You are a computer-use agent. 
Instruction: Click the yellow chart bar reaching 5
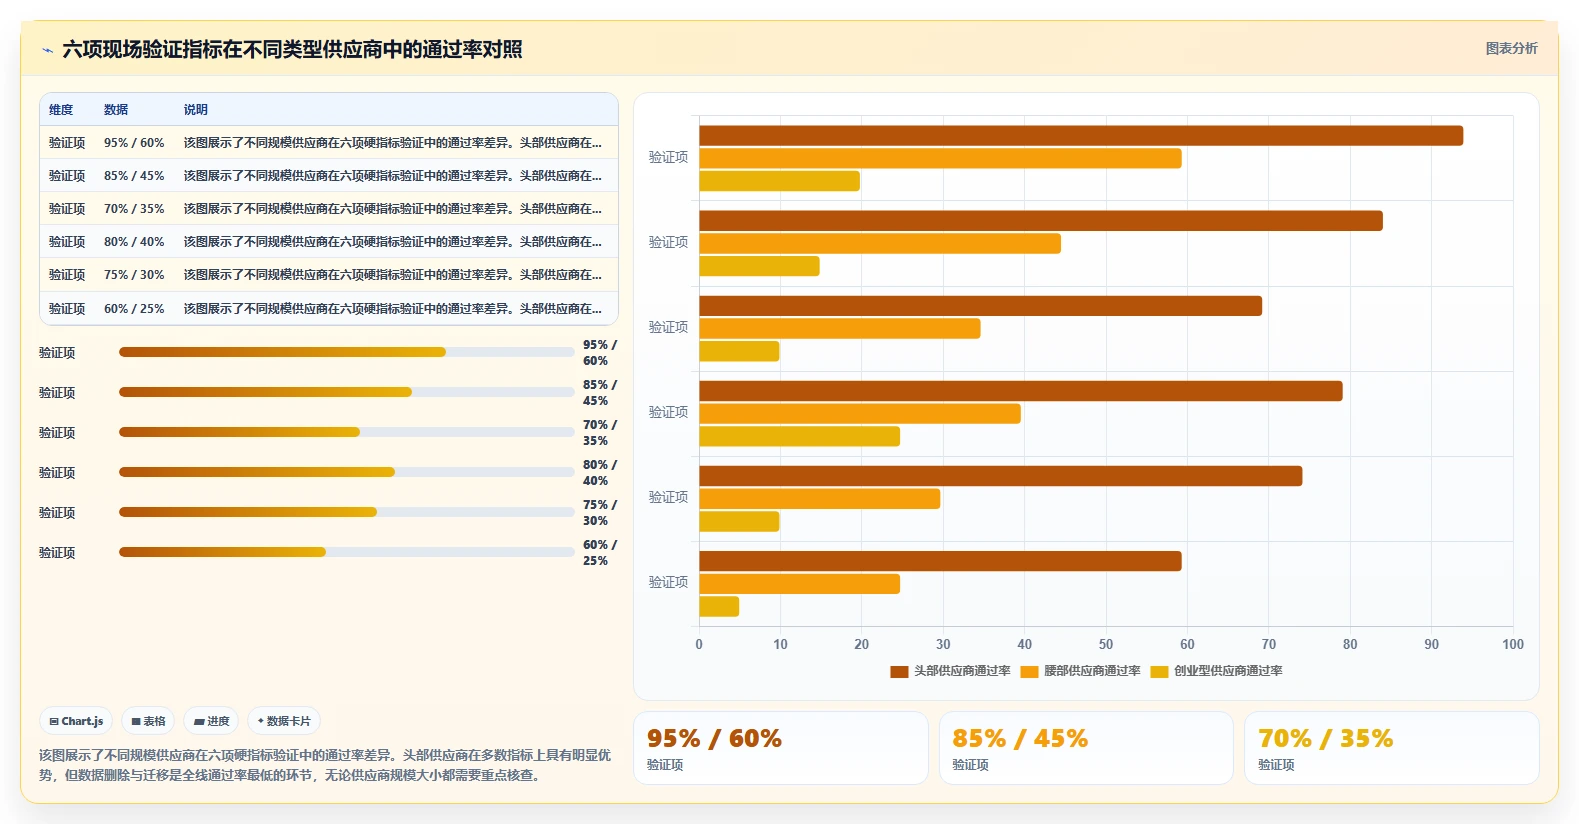719,606
